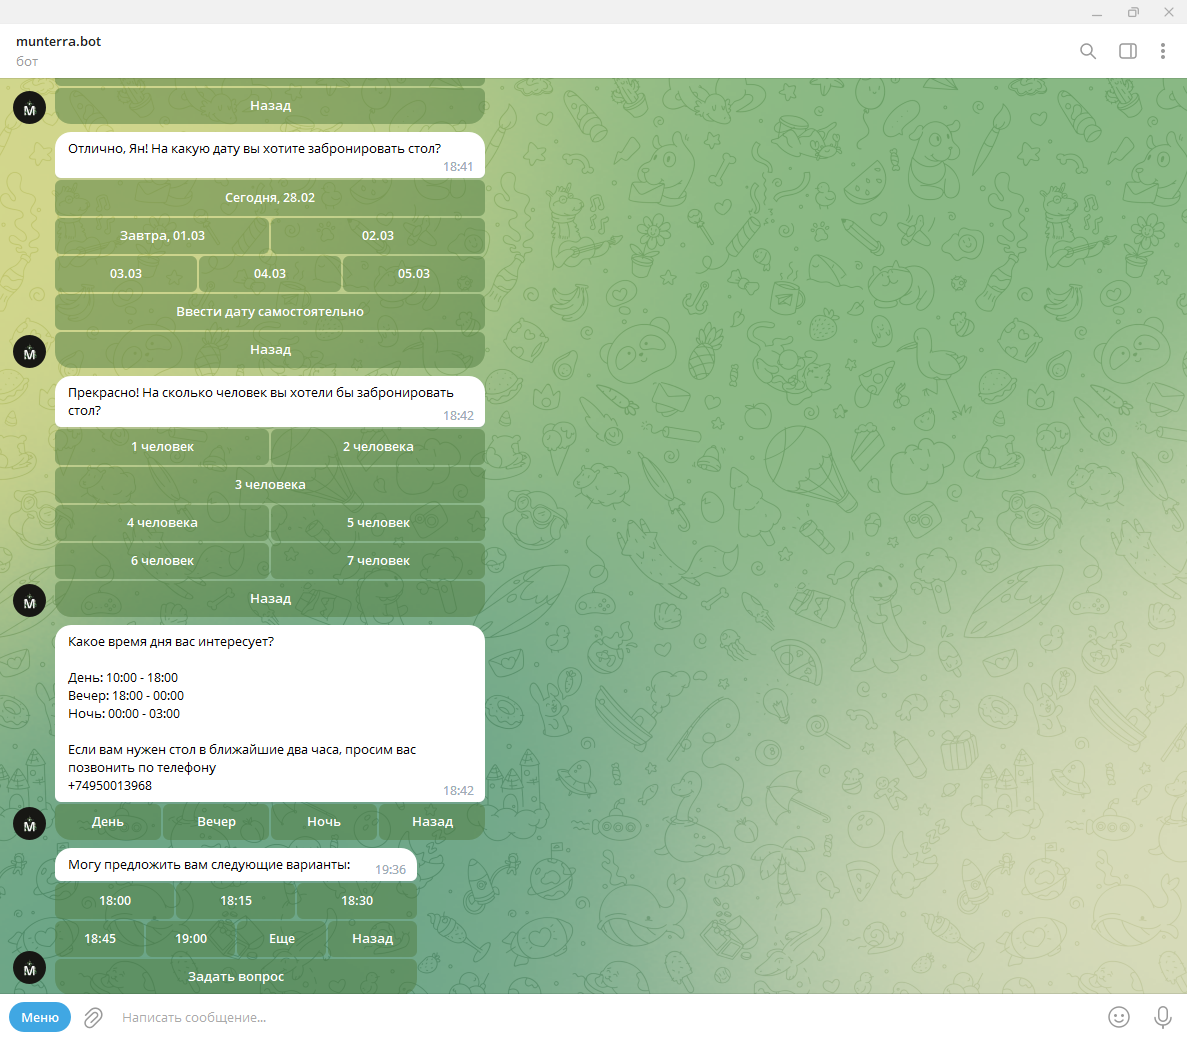Click the 18:41 message timestamp
Screen dimensions: 1187x1039
[458, 167]
